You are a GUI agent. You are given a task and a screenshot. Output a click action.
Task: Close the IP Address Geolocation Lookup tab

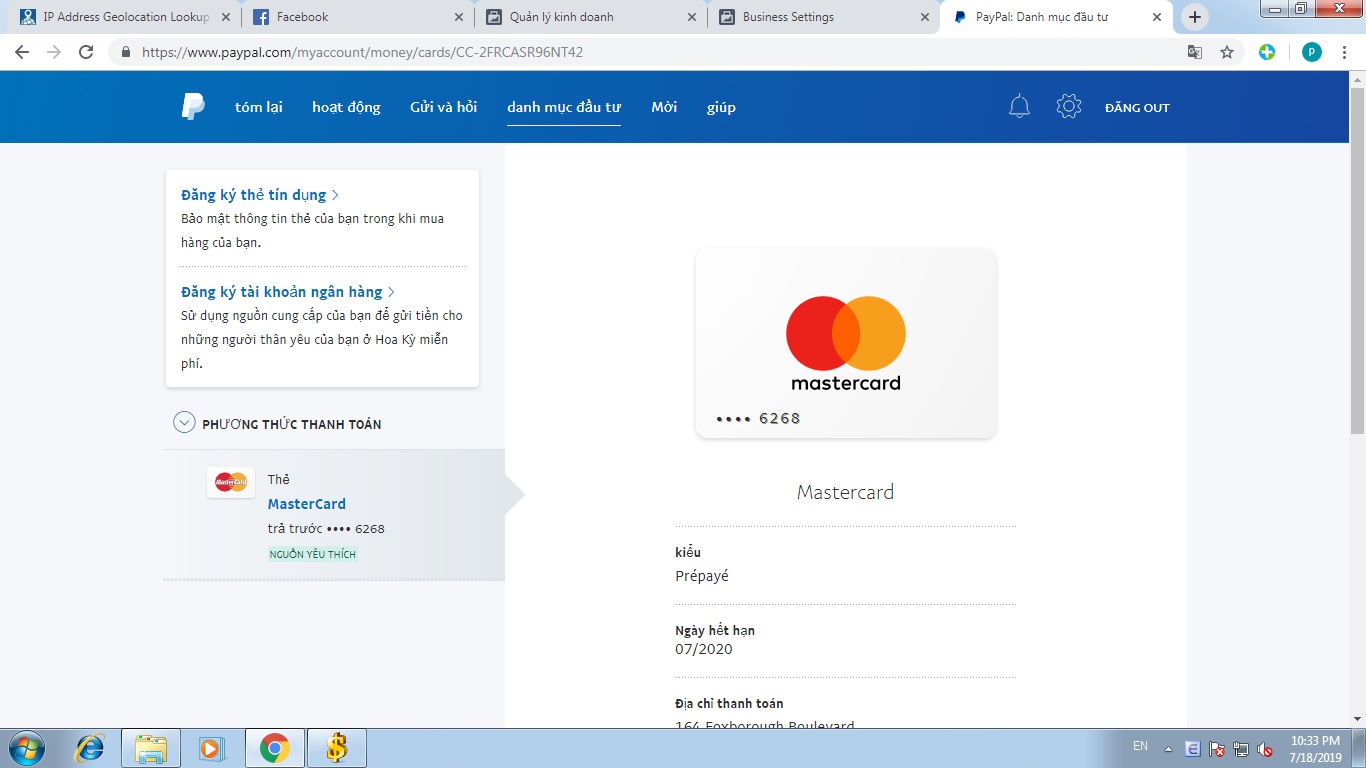pyautogui.click(x=225, y=17)
